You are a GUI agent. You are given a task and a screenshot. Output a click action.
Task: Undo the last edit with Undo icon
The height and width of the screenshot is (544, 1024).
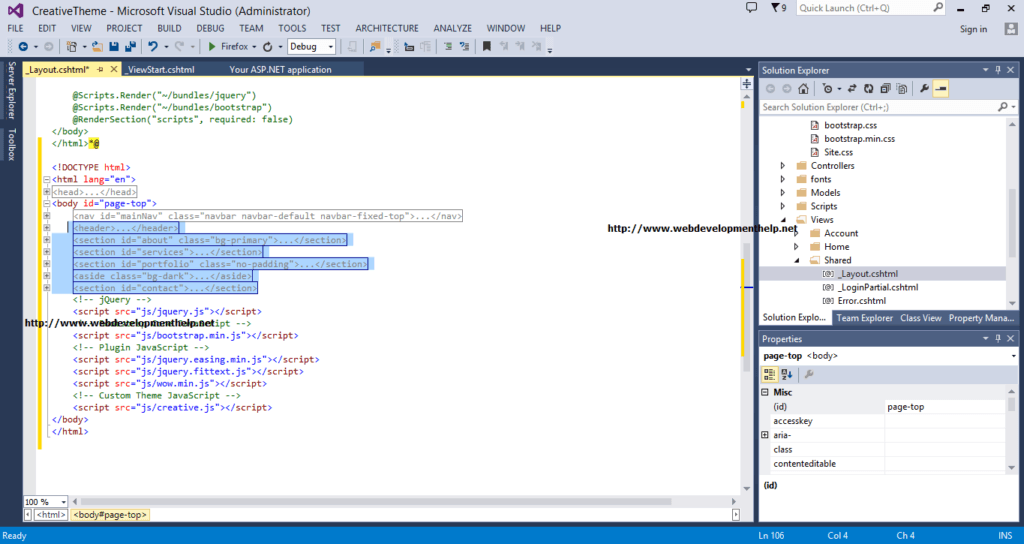point(153,46)
